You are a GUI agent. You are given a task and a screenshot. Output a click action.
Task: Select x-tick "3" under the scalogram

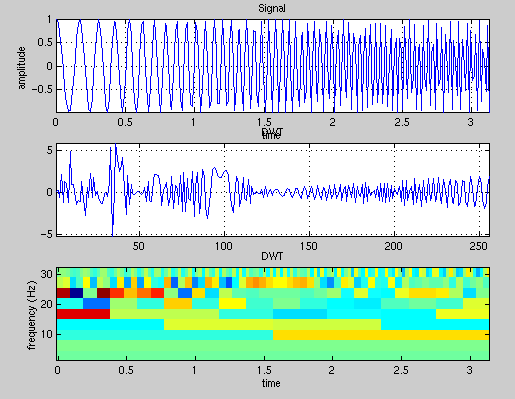tap(469, 370)
